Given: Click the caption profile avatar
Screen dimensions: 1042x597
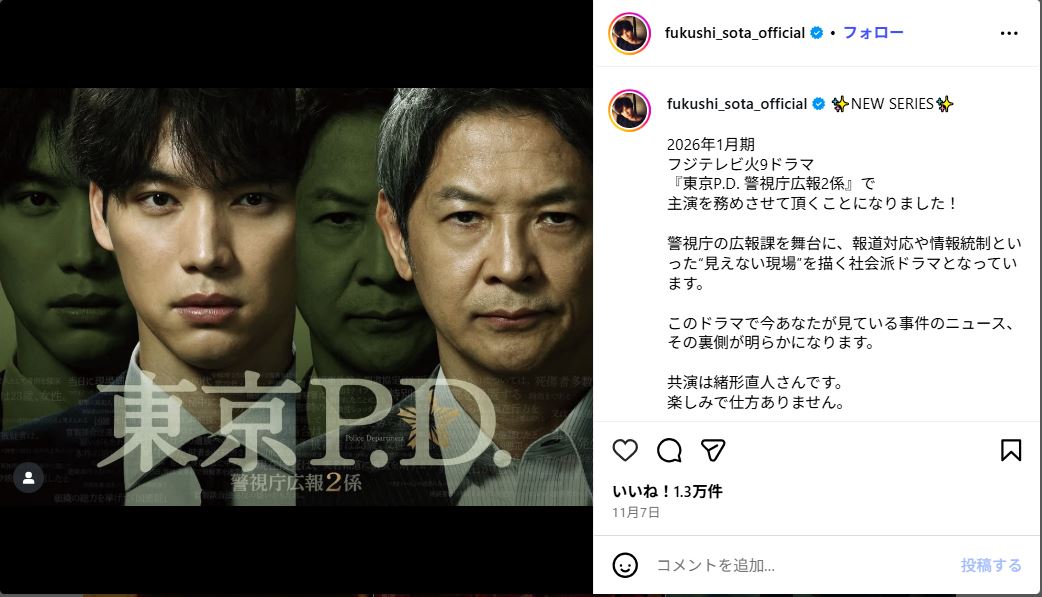Looking at the screenshot, I should tap(629, 110).
